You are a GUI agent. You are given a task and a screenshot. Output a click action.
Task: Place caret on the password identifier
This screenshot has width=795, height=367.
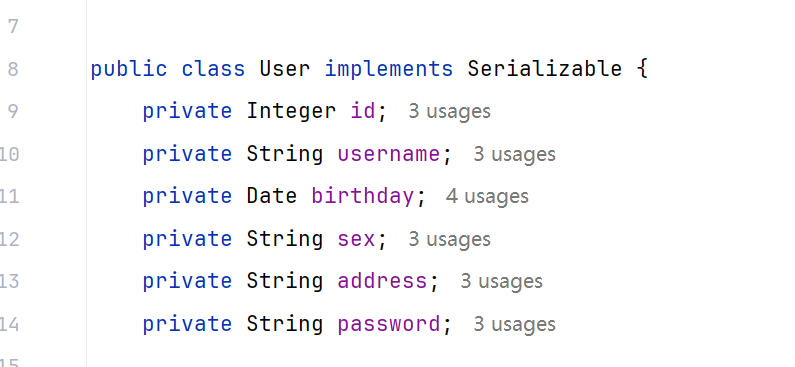pyautogui.click(x=389, y=324)
